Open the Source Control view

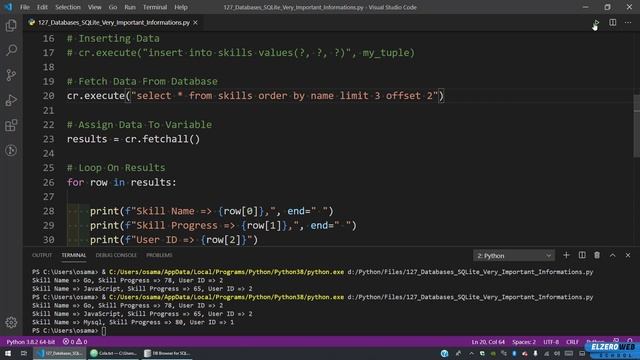coord(11,75)
